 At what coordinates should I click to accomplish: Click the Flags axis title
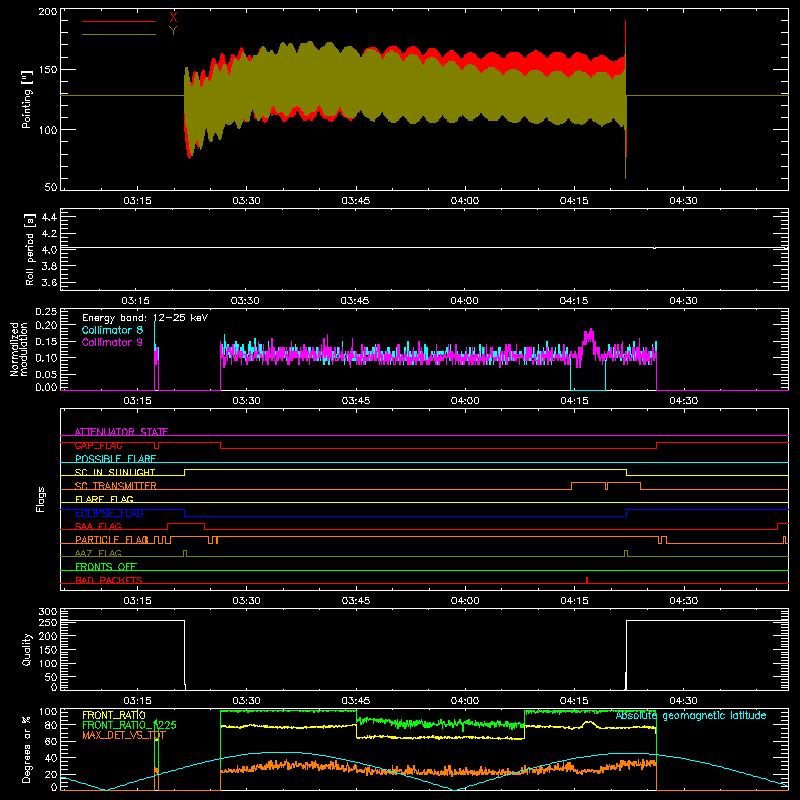point(40,499)
